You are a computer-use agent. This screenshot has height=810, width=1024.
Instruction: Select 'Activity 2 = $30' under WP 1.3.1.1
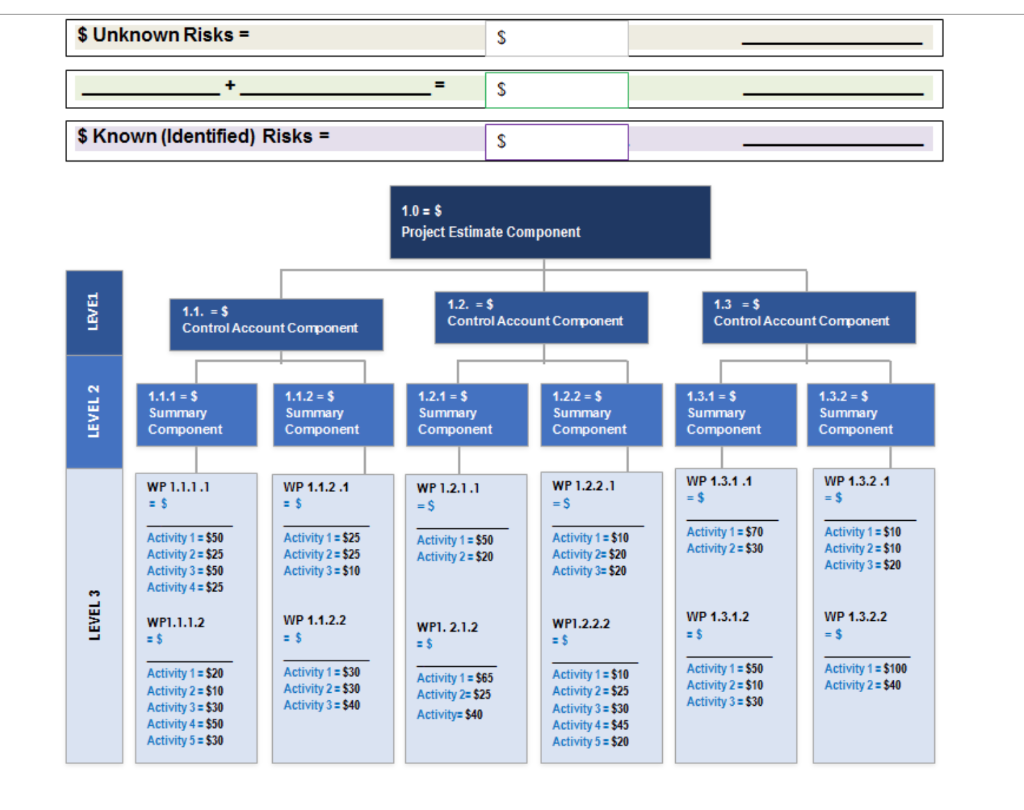pos(725,549)
